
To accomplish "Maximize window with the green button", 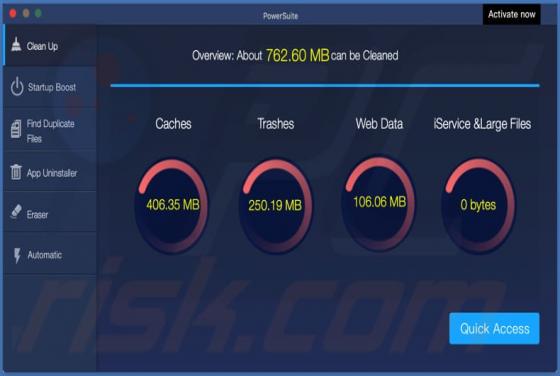I will pyautogui.click(x=38, y=14).
